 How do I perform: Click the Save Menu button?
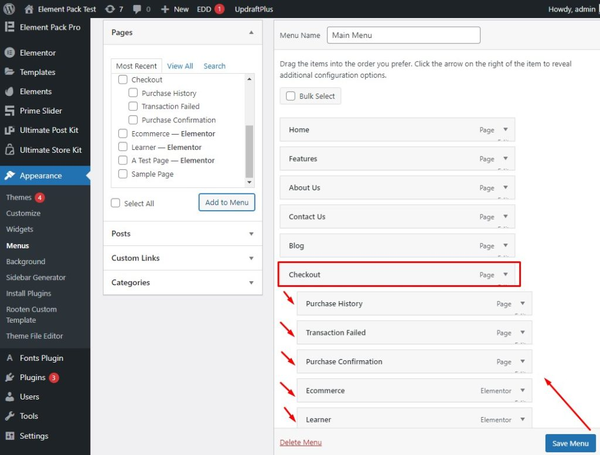pyautogui.click(x=570, y=443)
